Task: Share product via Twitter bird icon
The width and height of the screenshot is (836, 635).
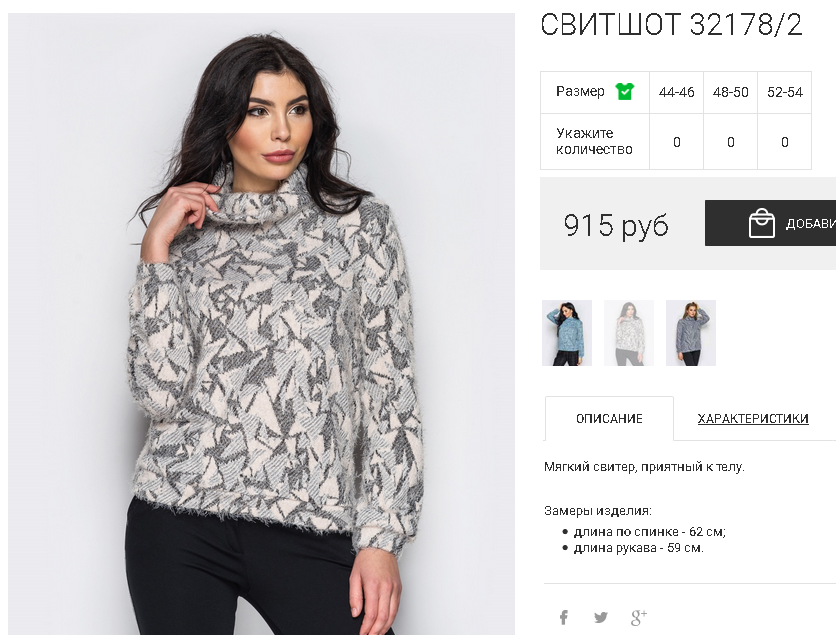Action: pyautogui.click(x=601, y=617)
